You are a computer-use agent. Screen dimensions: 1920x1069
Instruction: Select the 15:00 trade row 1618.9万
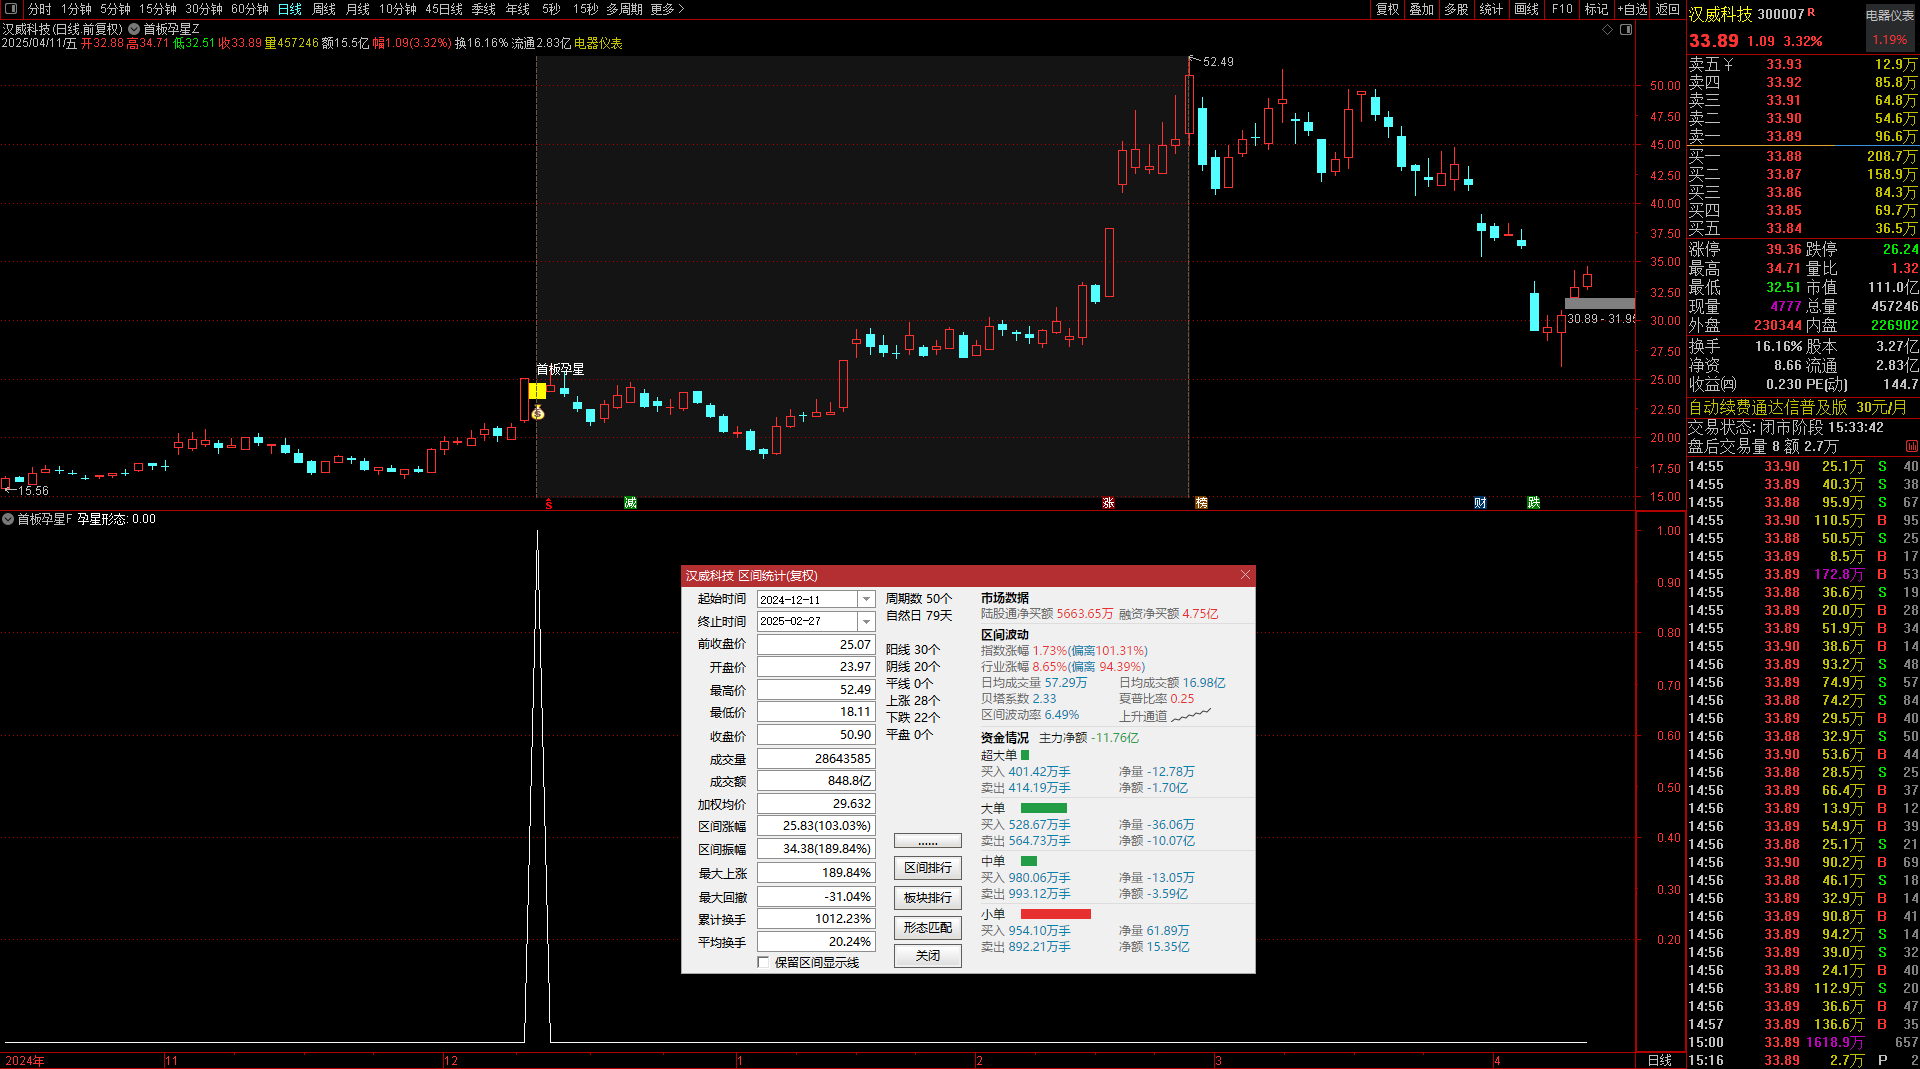[x=1802, y=1042]
